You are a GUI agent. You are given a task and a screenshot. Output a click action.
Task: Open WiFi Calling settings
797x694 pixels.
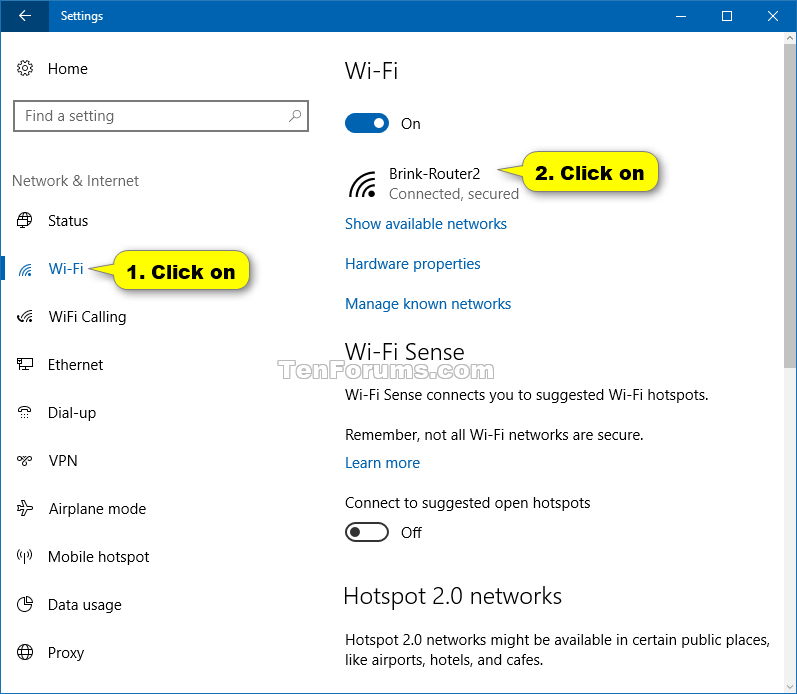[x=87, y=317]
